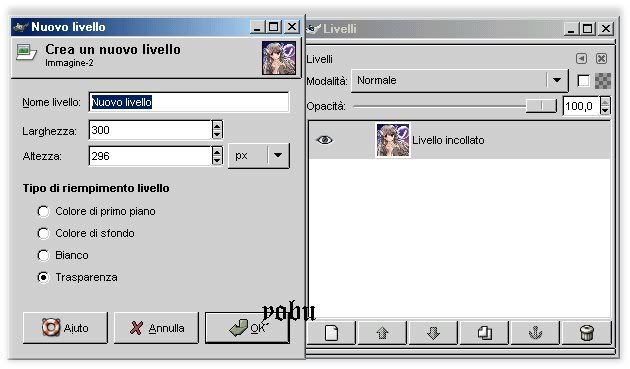Screen dimensions: 630x369
Task: Minimize the Nuovo livello dialog window
Action: pyautogui.click(x=257, y=27)
